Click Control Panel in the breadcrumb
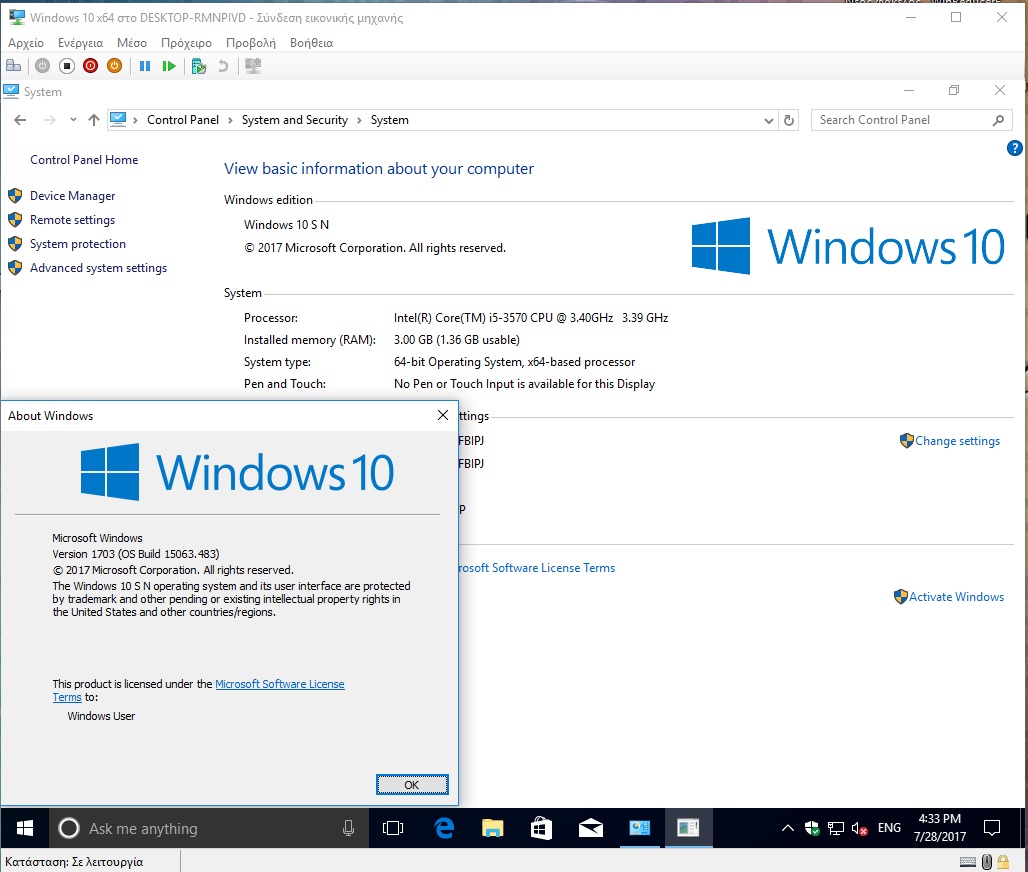 coord(183,120)
